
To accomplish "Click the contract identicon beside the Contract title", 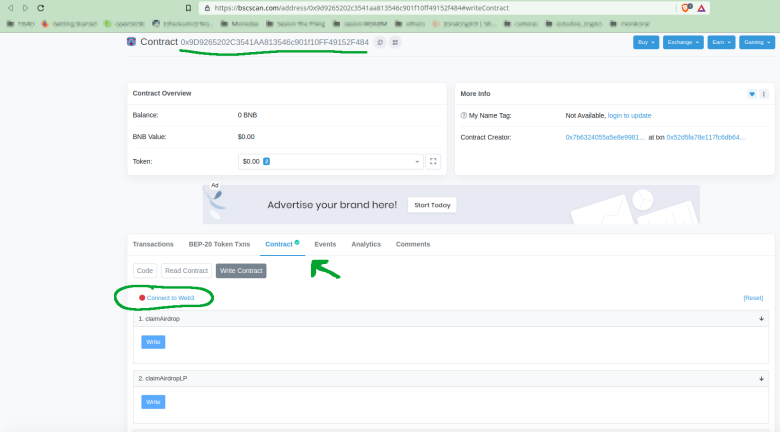I will [x=131, y=42].
